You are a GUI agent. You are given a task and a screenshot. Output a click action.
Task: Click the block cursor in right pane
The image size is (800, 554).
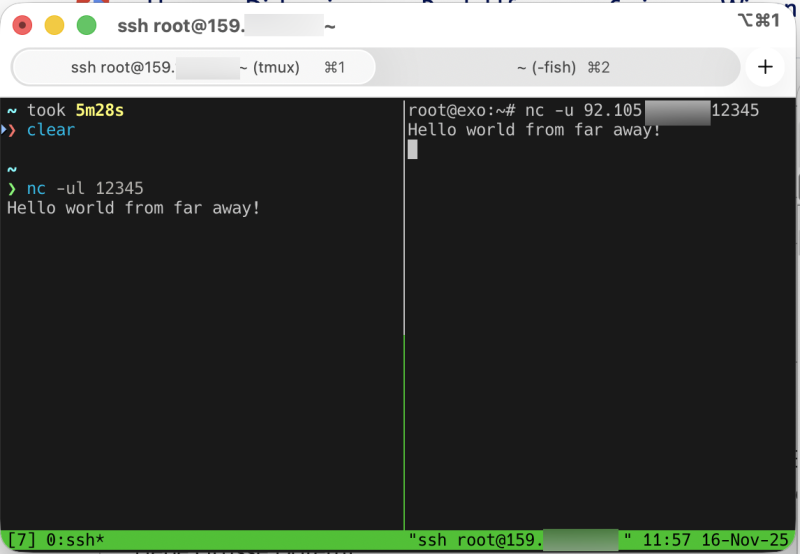click(413, 149)
